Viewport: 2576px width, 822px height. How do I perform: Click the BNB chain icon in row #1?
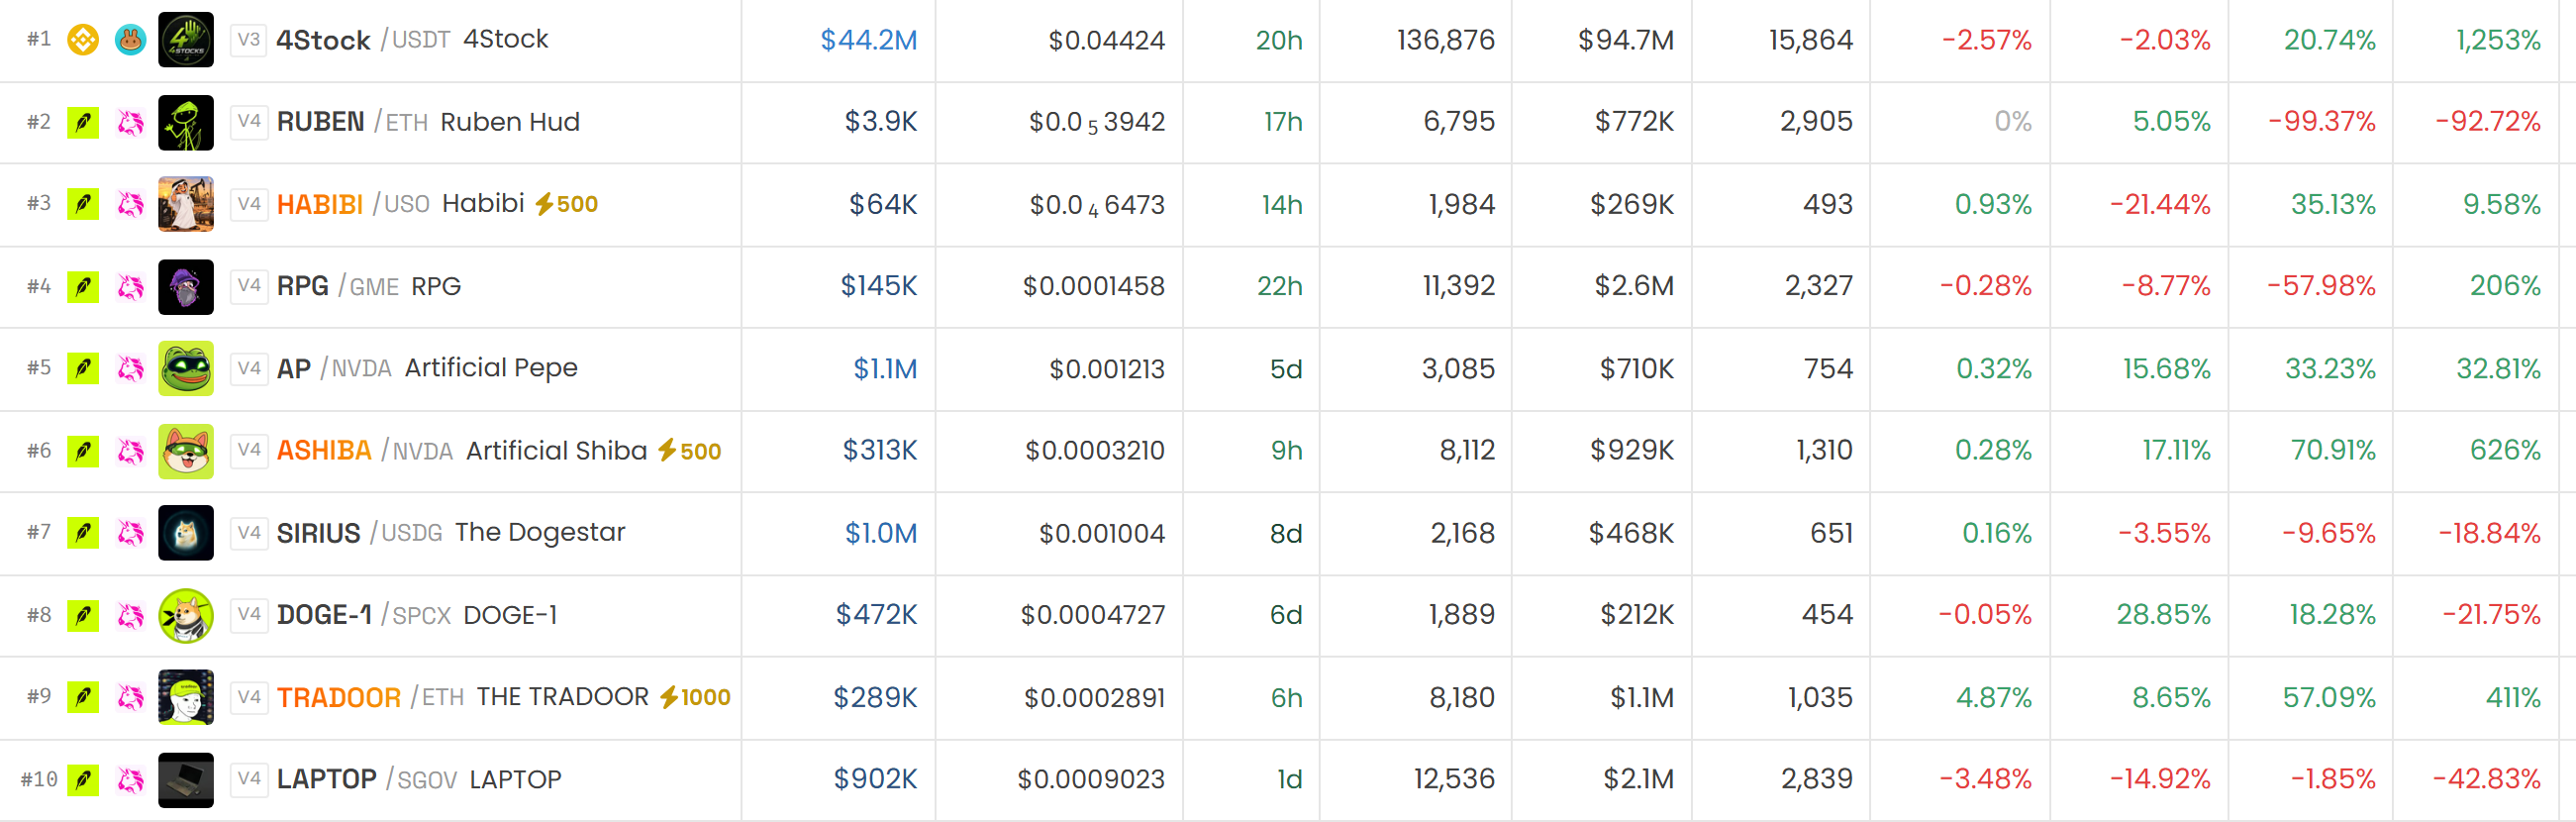tap(83, 40)
